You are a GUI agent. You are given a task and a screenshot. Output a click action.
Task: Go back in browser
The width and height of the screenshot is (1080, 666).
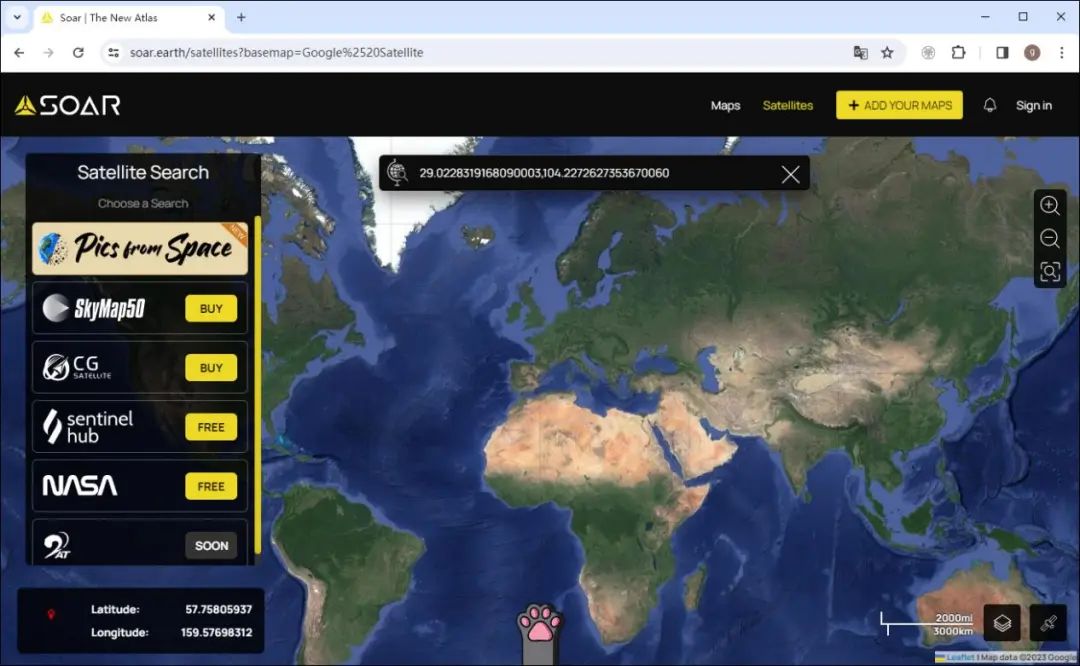(x=19, y=52)
